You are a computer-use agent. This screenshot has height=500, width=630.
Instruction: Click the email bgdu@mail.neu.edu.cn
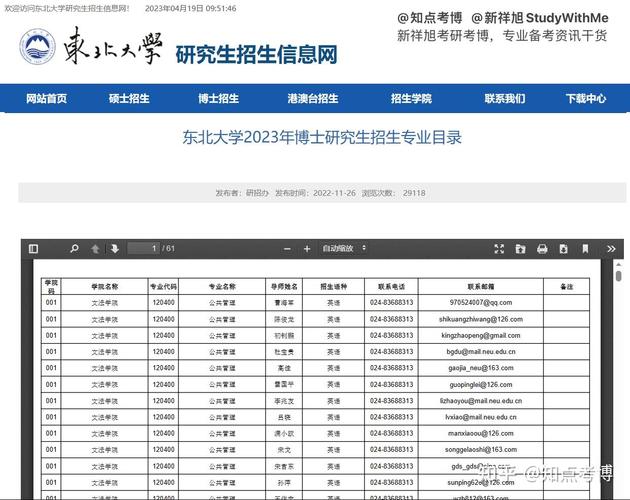(x=481, y=352)
